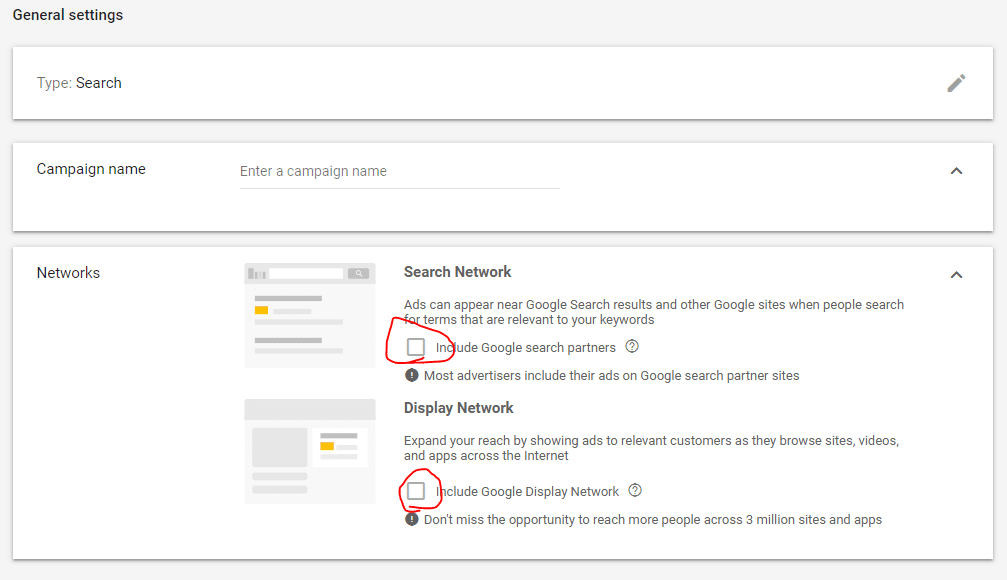The height and width of the screenshot is (580, 1007).
Task: Click the 'Display Network' heading
Action: [x=459, y=408]
